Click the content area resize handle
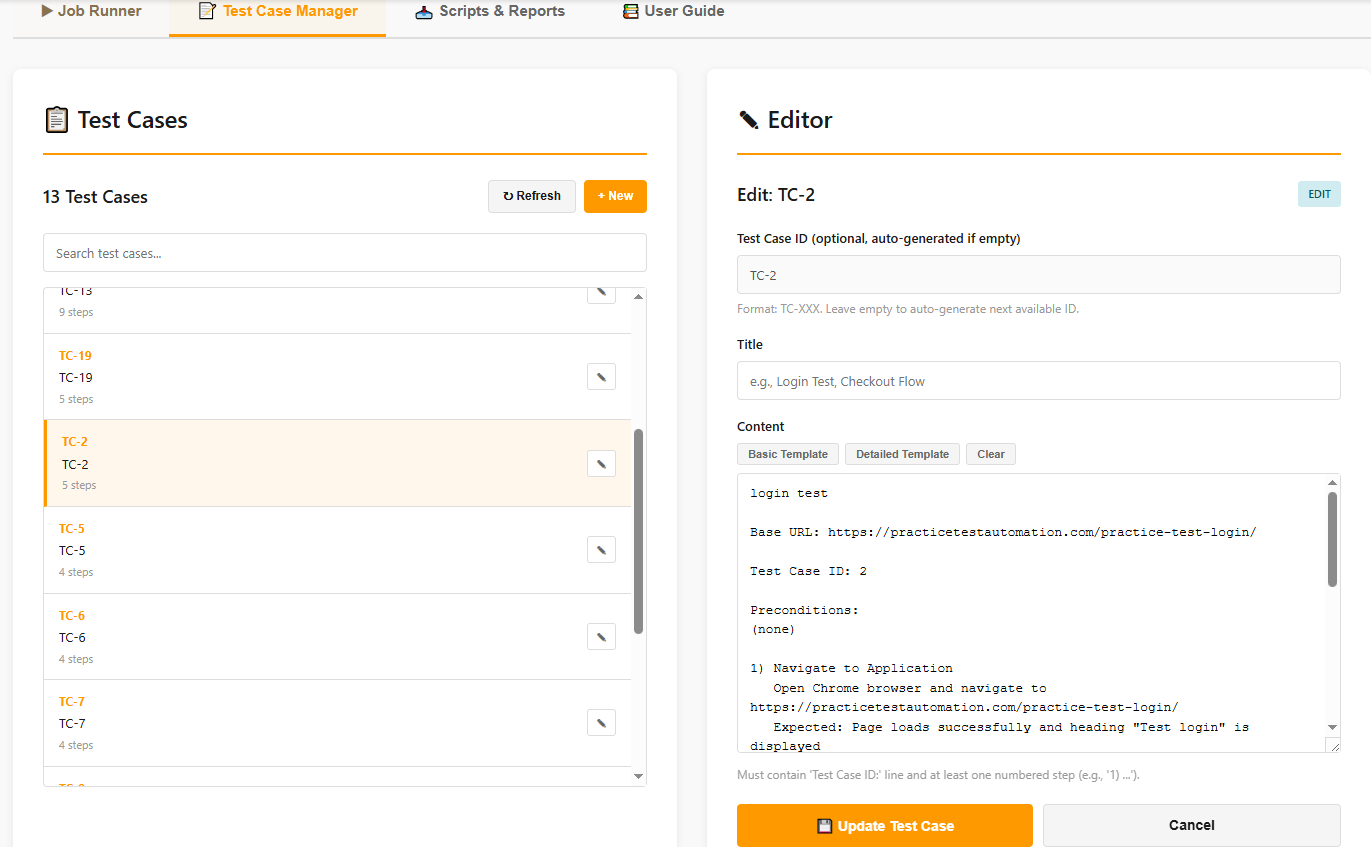This screenshot has height=847, width=1371. pyautogui.click(x=1333, y=745)
